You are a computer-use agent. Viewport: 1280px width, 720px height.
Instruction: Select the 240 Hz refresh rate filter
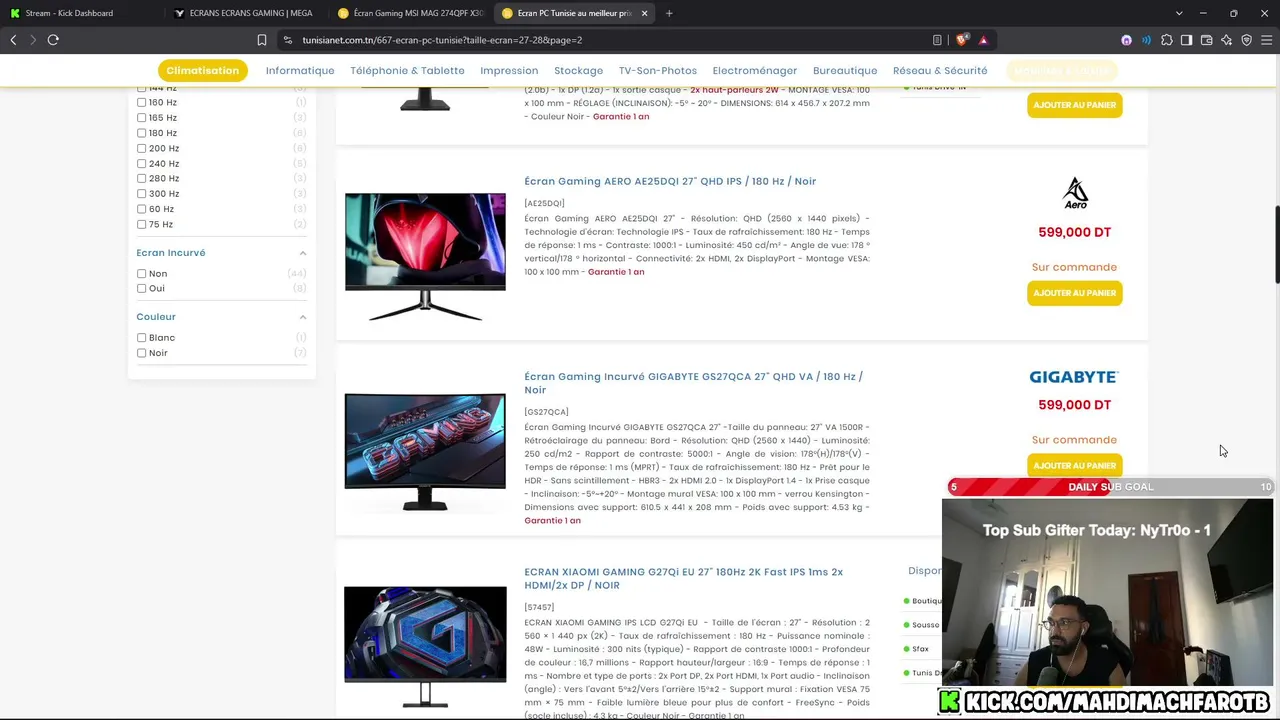pyautogui.click(x=141, y=164)
